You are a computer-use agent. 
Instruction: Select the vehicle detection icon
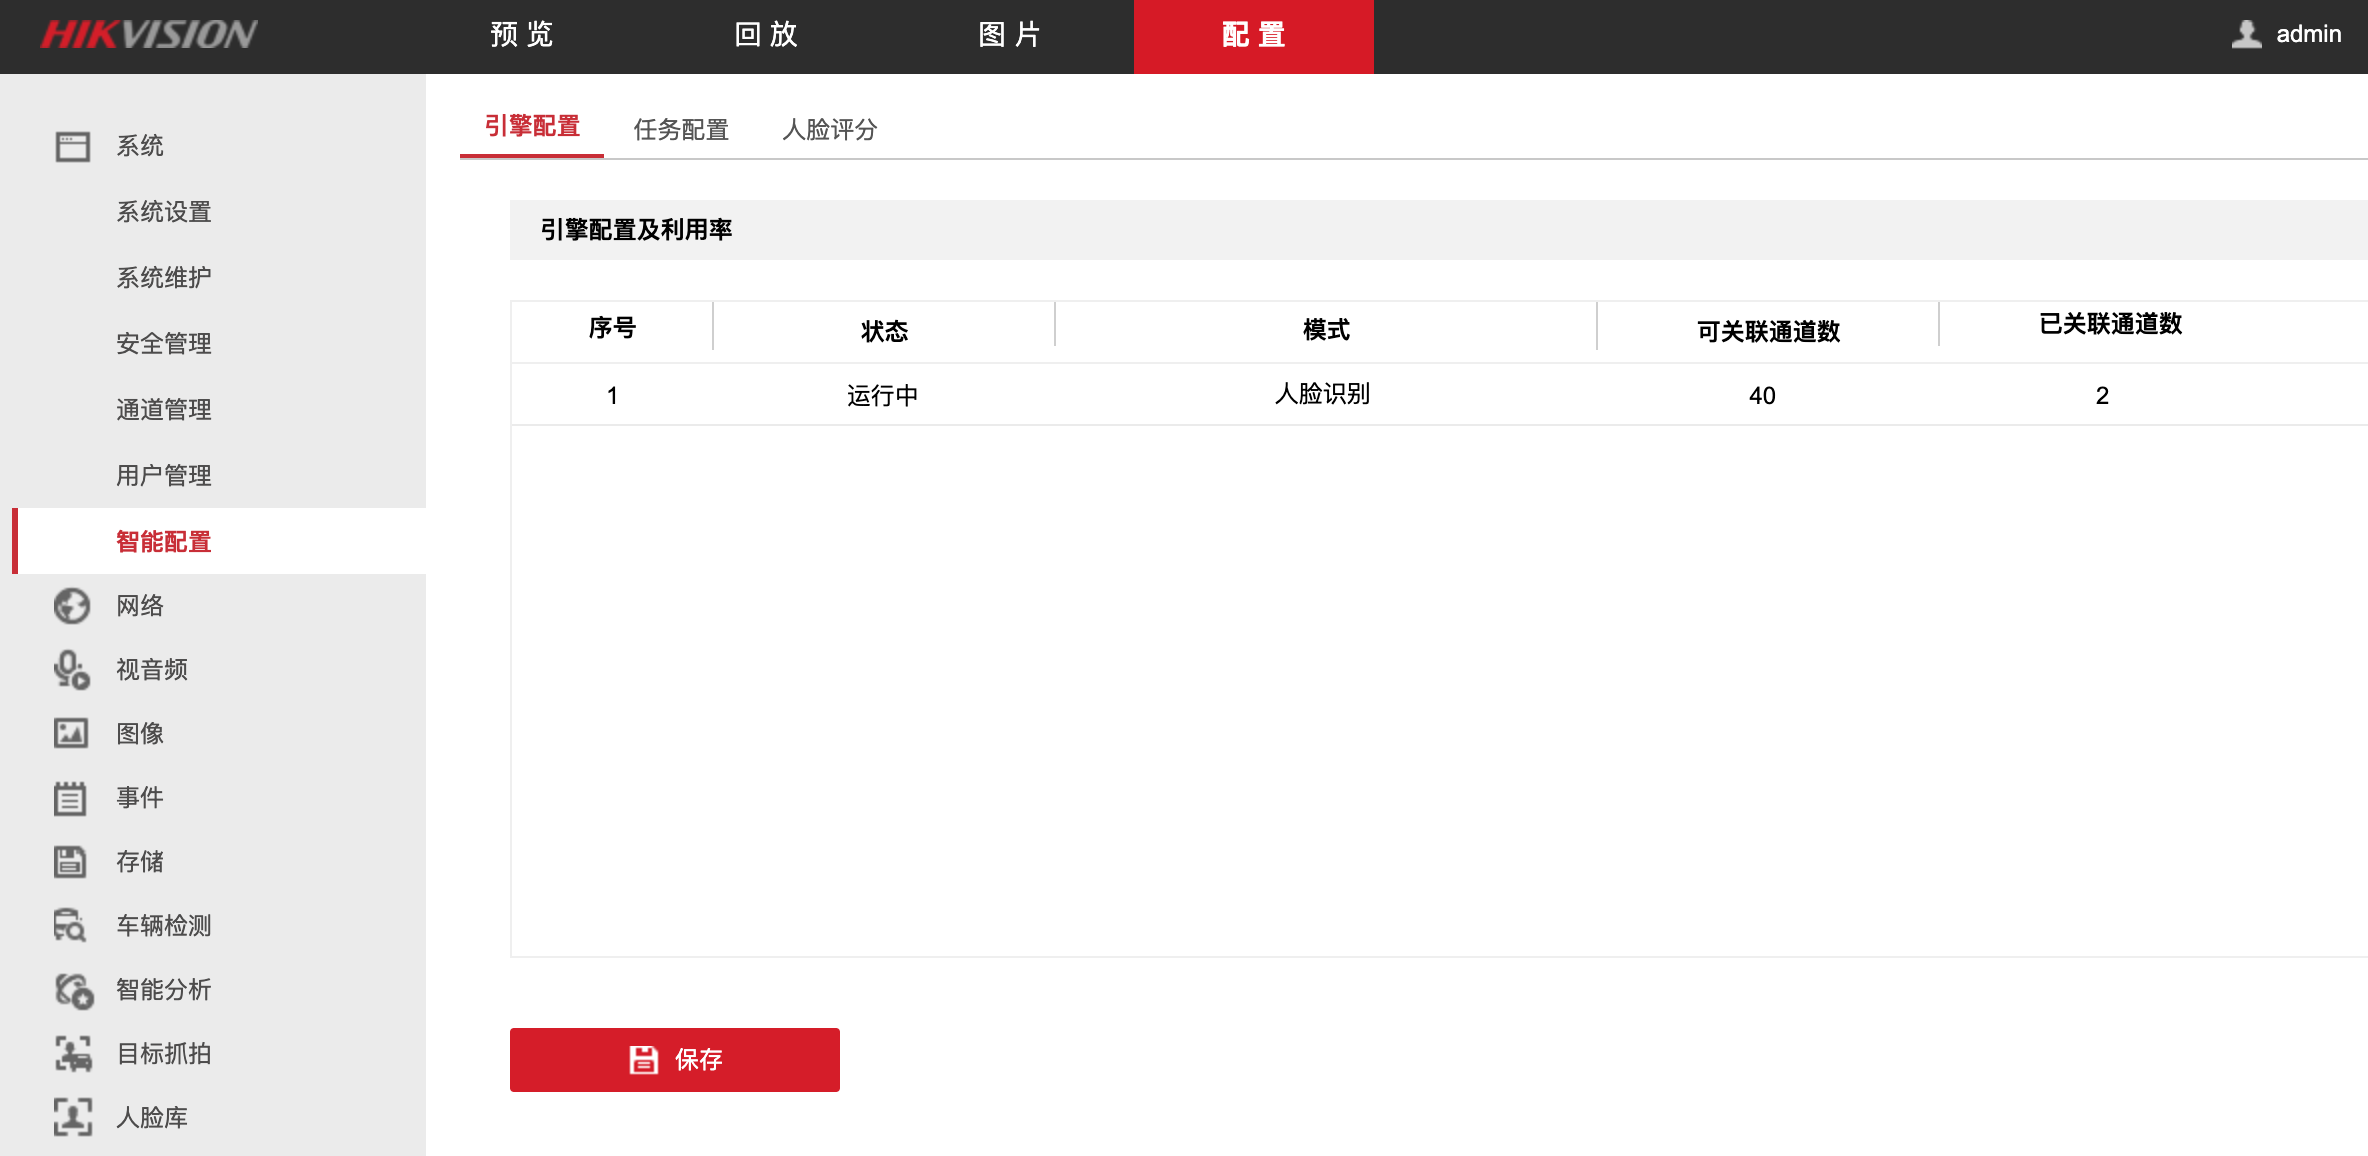click(x=72, y=926)
